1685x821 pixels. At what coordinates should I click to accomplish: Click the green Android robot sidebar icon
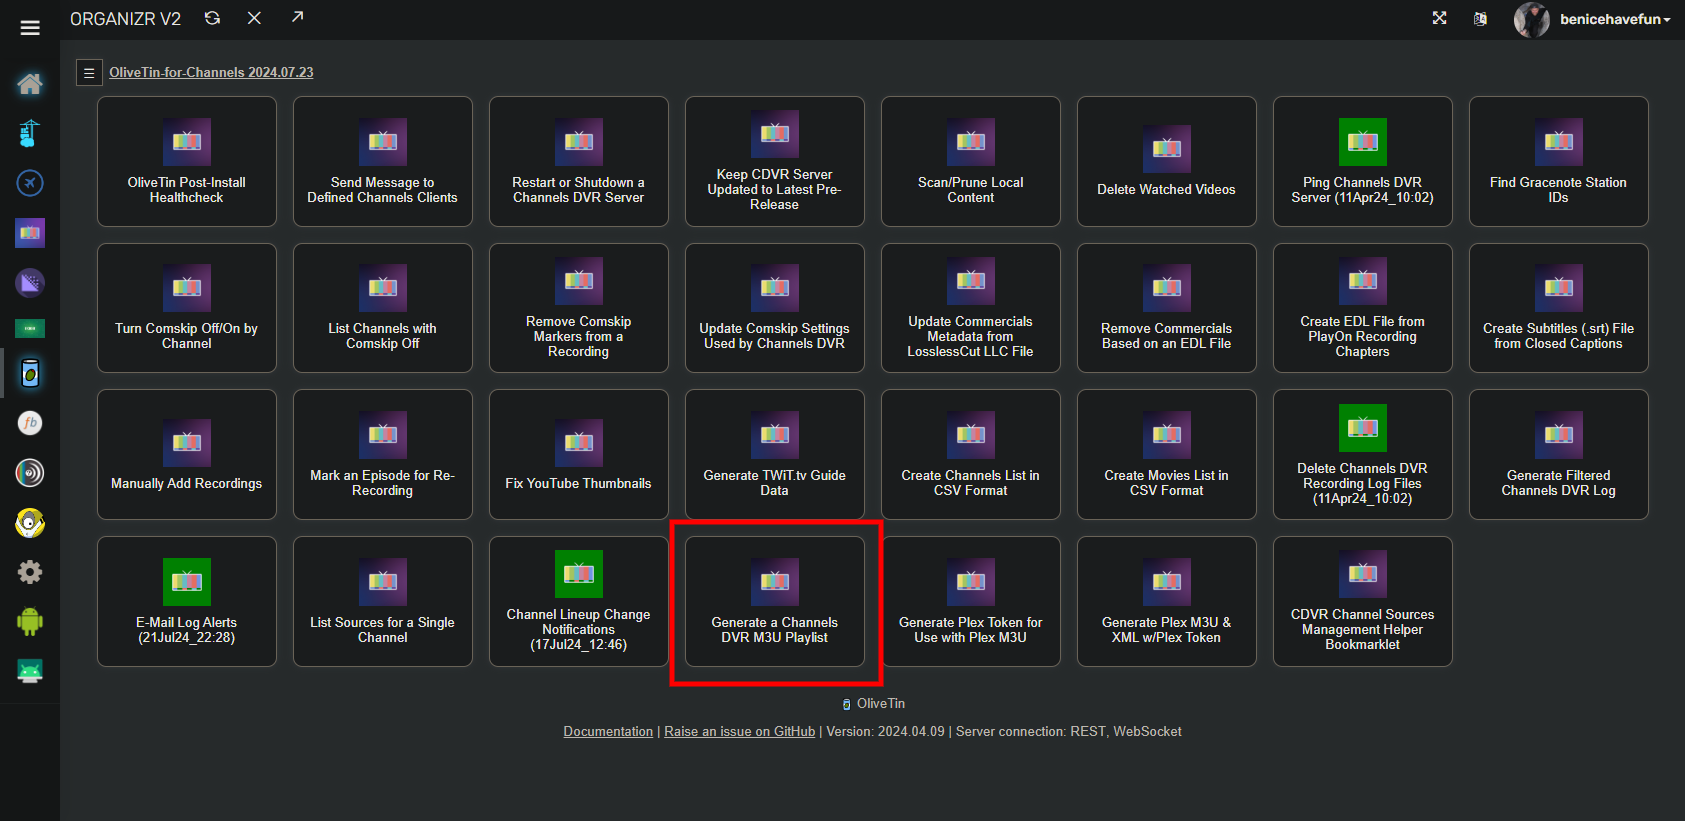(x=30, y=622)
